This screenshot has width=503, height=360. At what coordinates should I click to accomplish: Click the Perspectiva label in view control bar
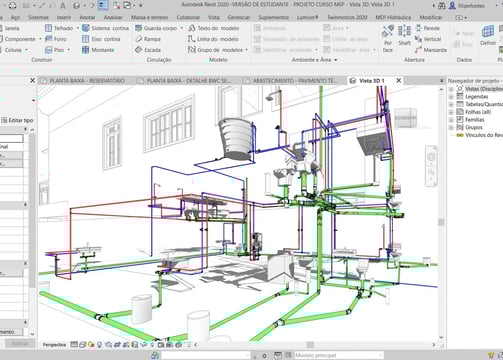coord(54,345)
